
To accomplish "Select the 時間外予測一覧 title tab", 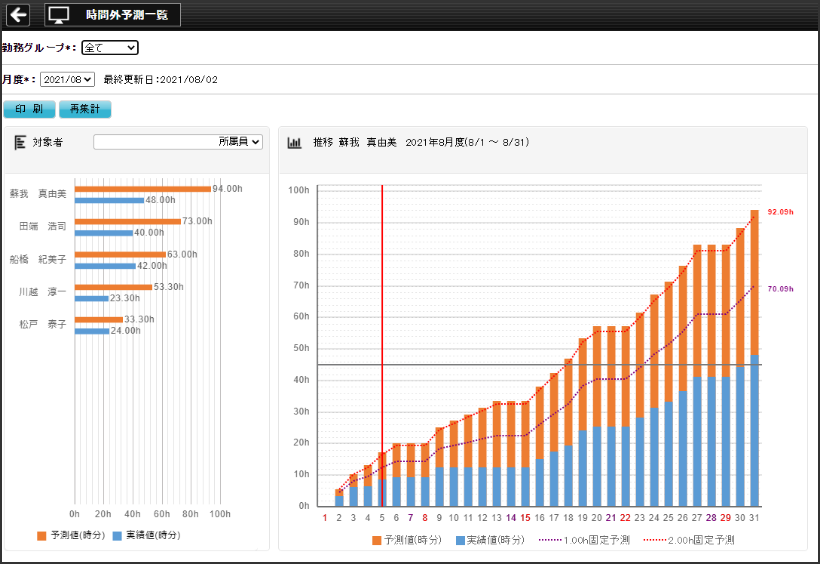I will 125,15.
